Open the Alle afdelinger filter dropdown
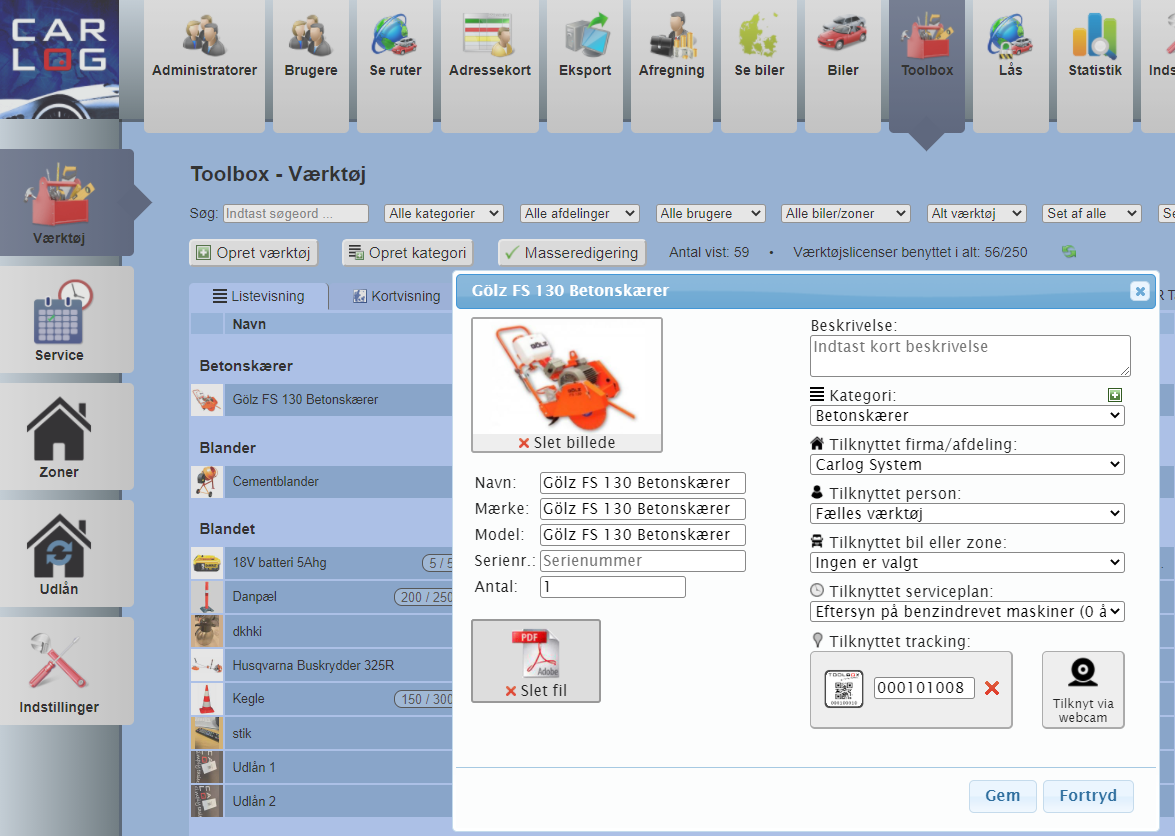This screenshot has height=836, width=1175. (579, 213)
